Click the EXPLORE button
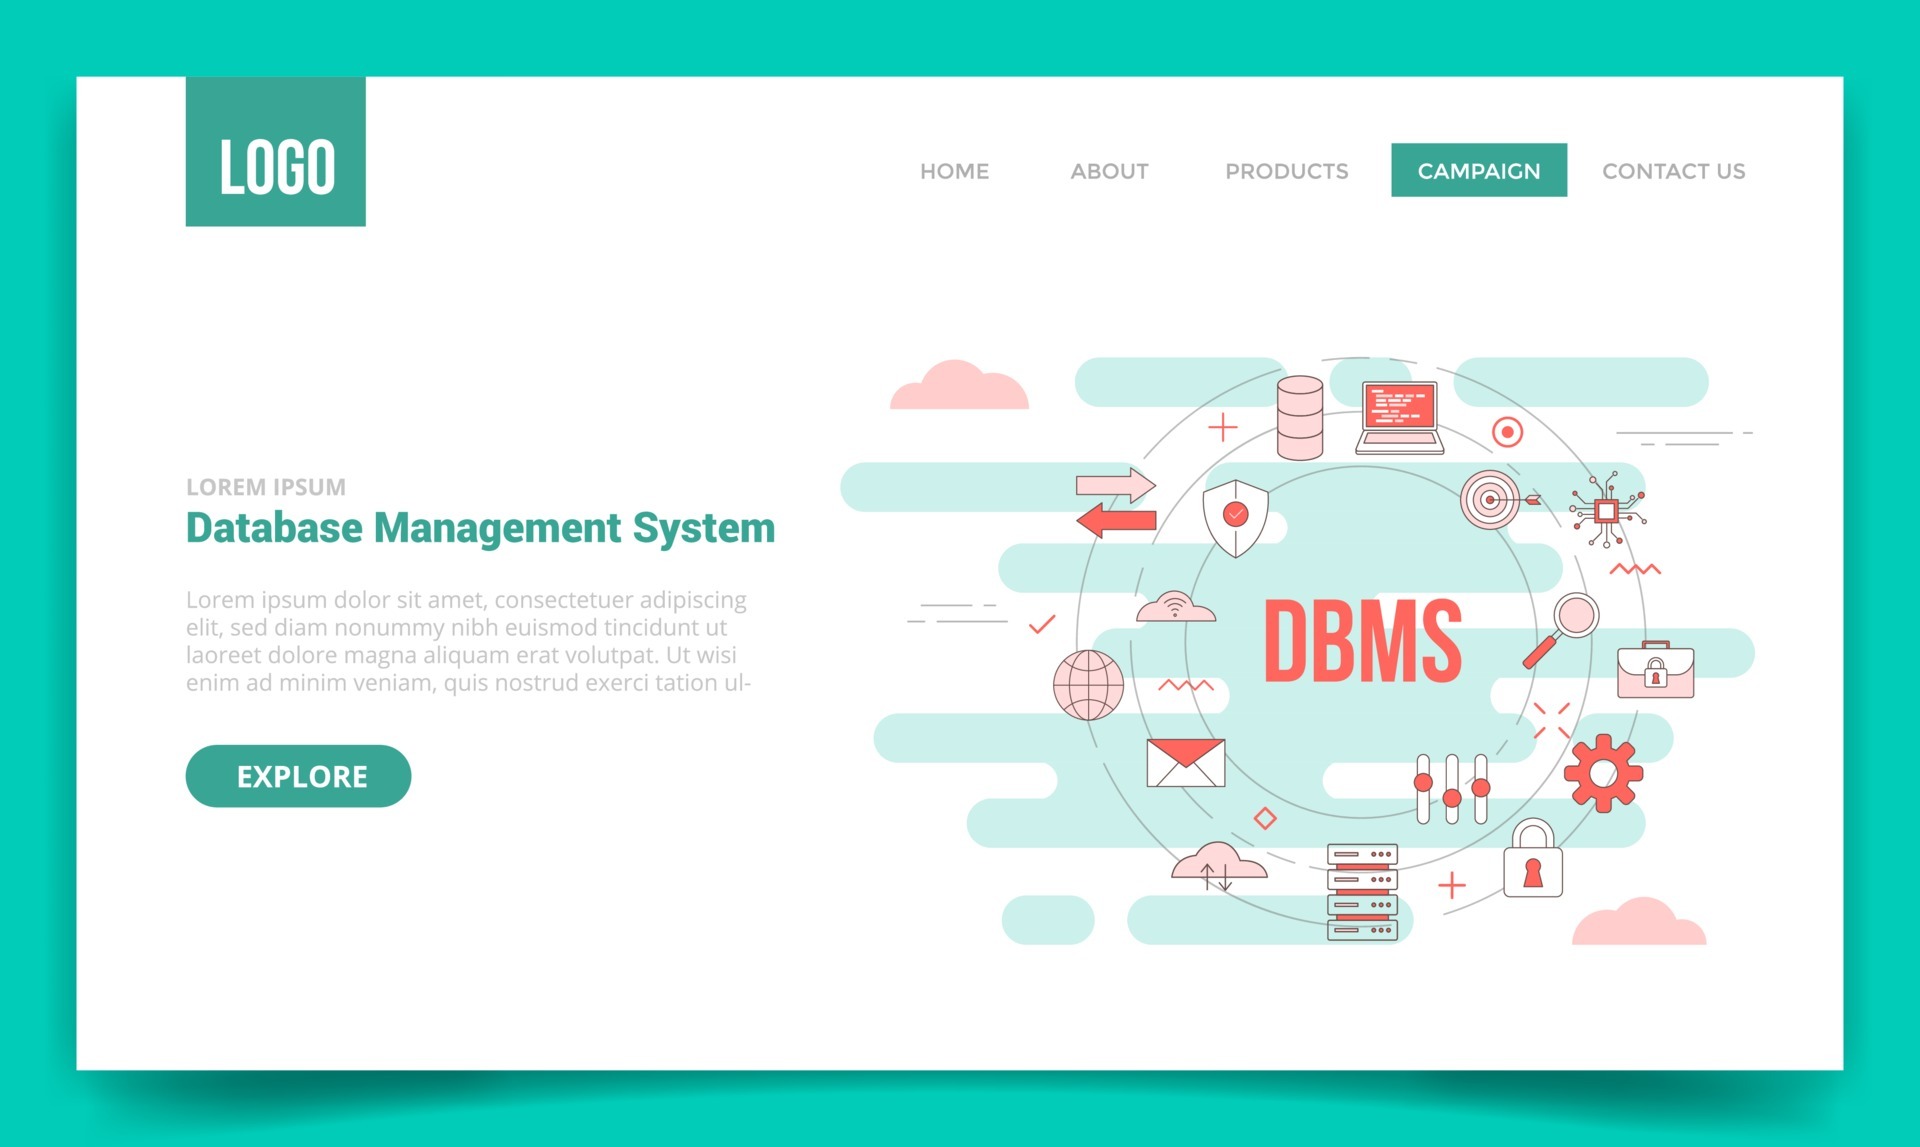 coord(298,775)
